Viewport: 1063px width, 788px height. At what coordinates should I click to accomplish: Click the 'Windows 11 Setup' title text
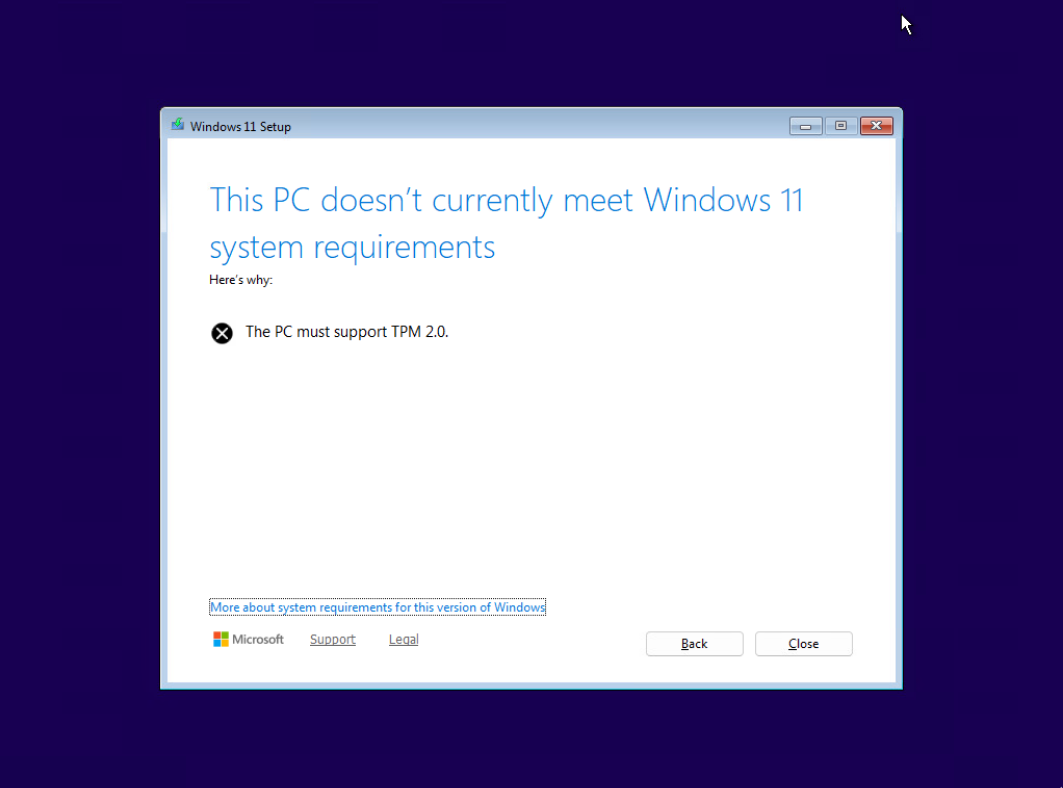pyautogui.click(x=241, y=127)
